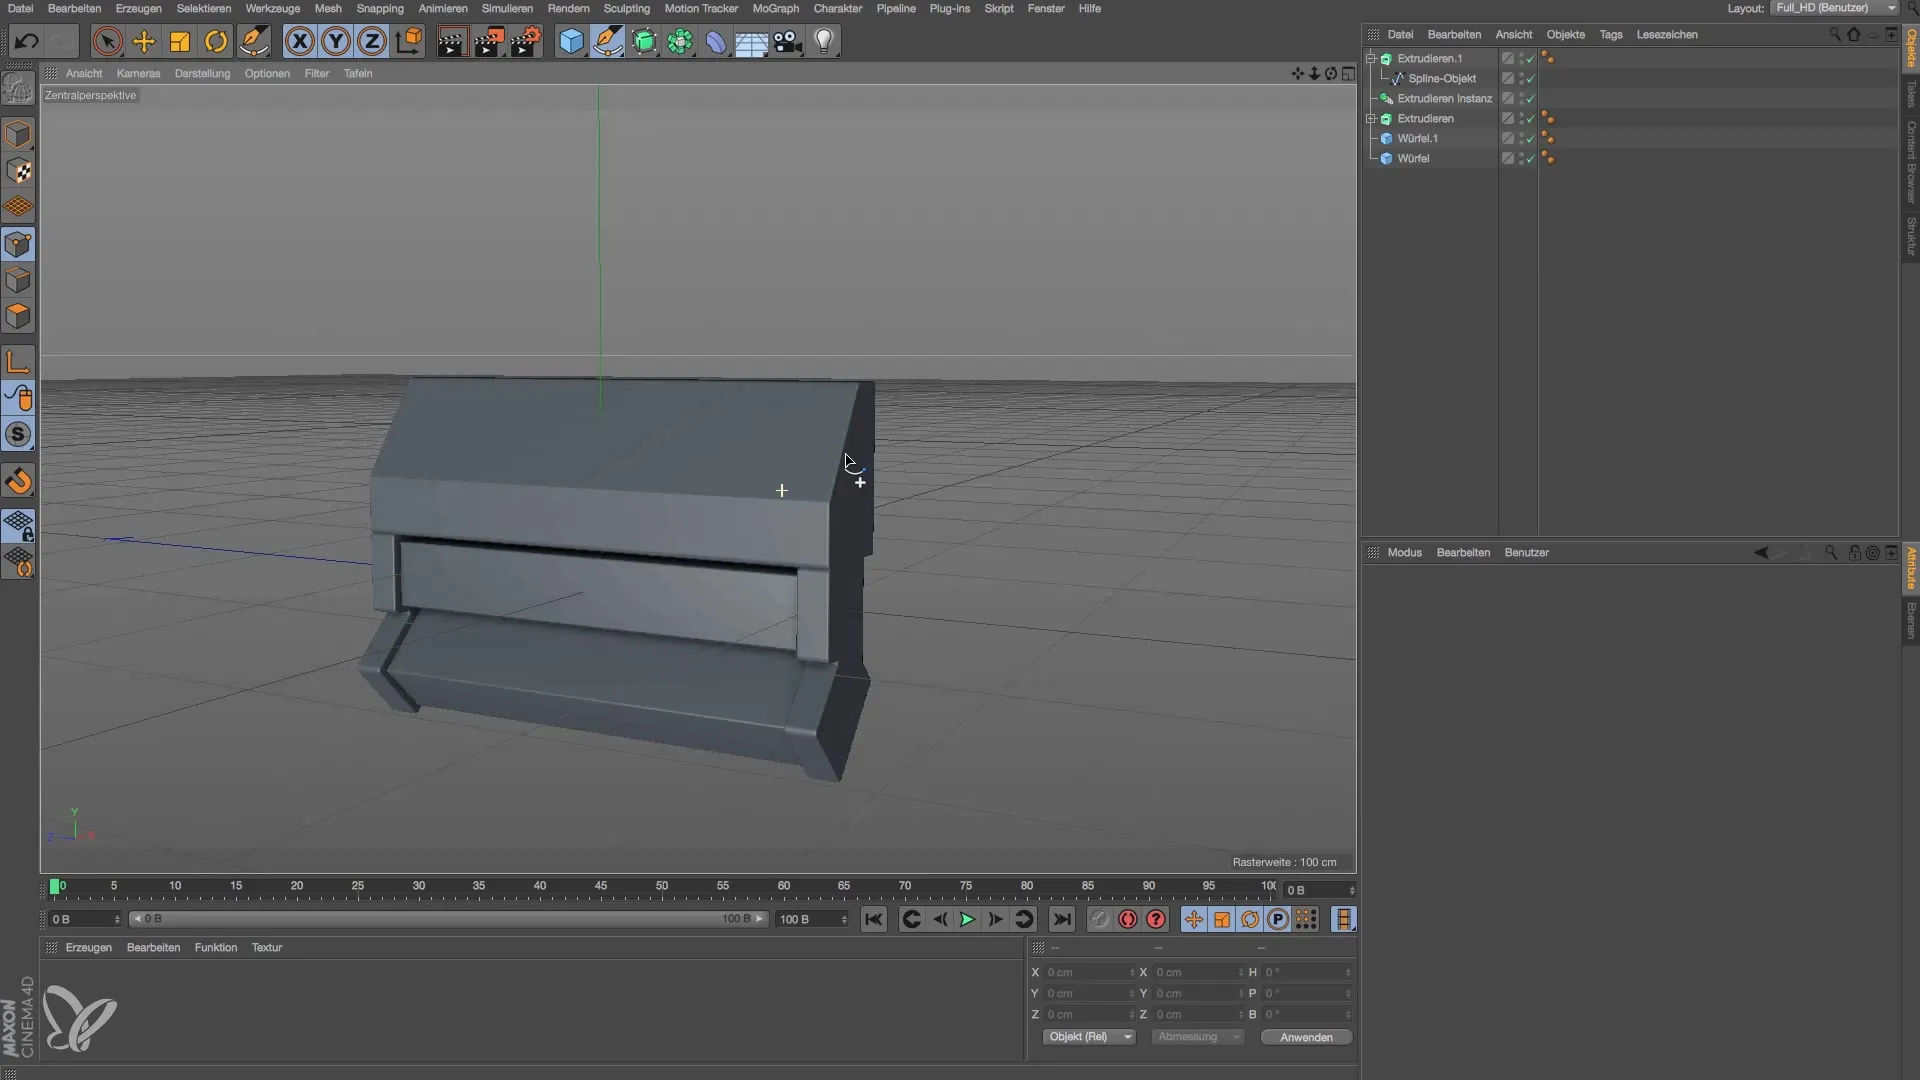Jump to the end of animation
The height and width of the screenshot is (1080, 1920).
point(1061,919)
